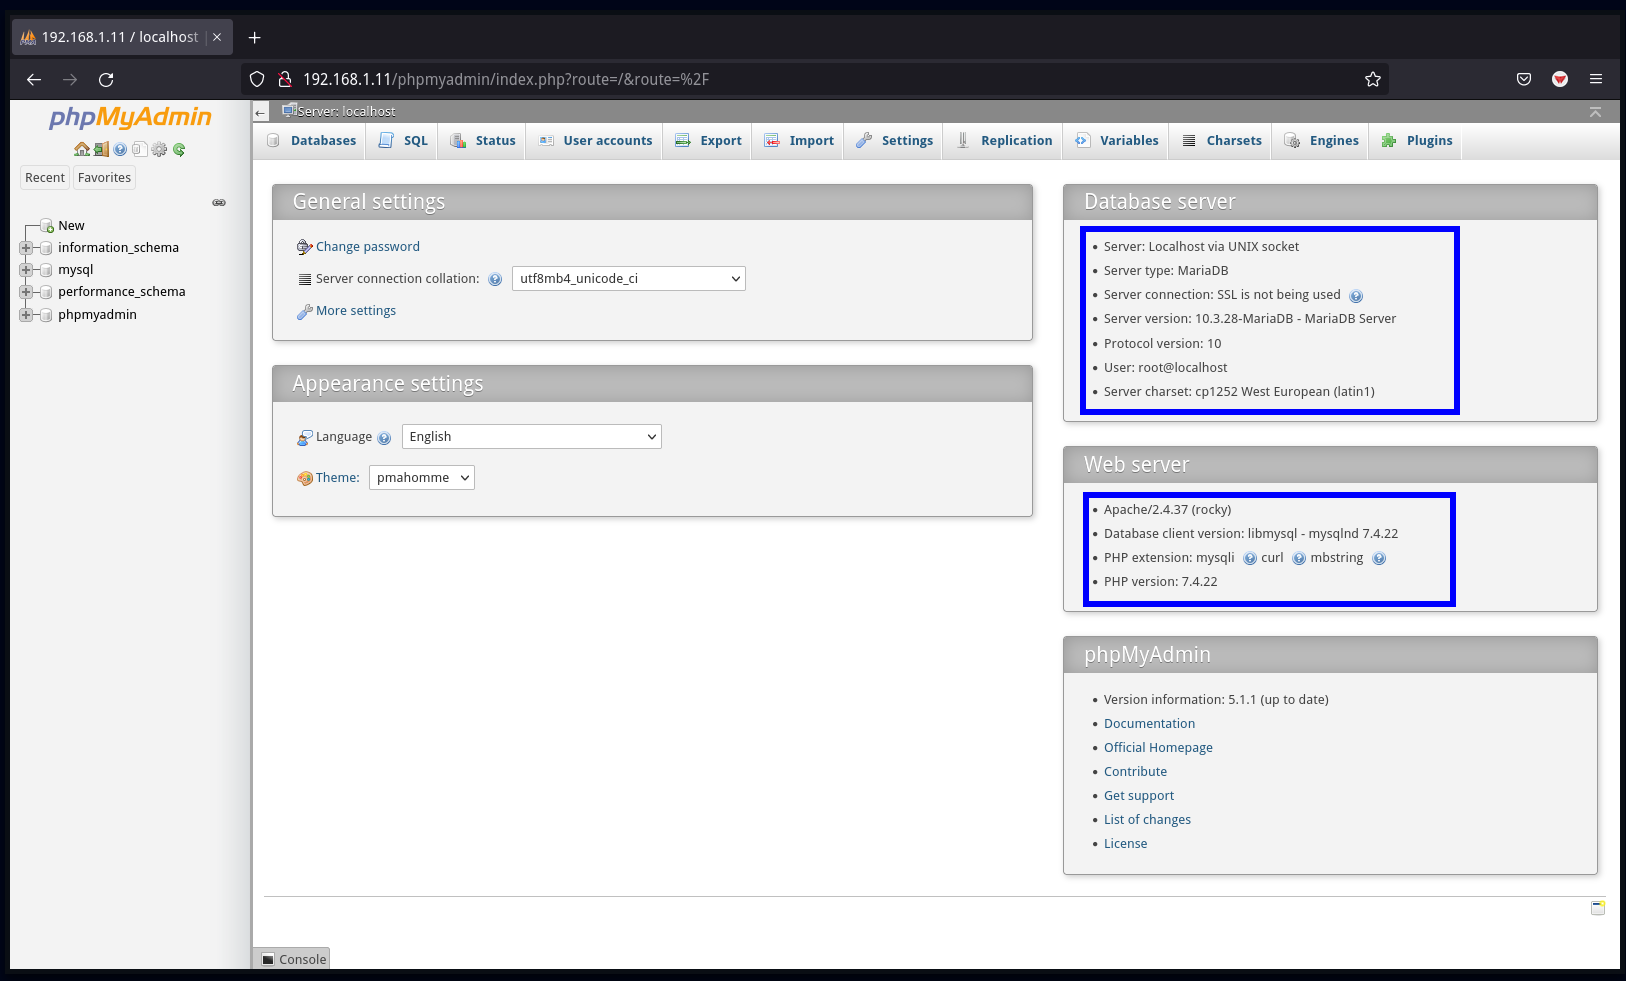1626x981 pixels.
Task: Open the Language dropdown showing English
Action: tap(532, 437)
